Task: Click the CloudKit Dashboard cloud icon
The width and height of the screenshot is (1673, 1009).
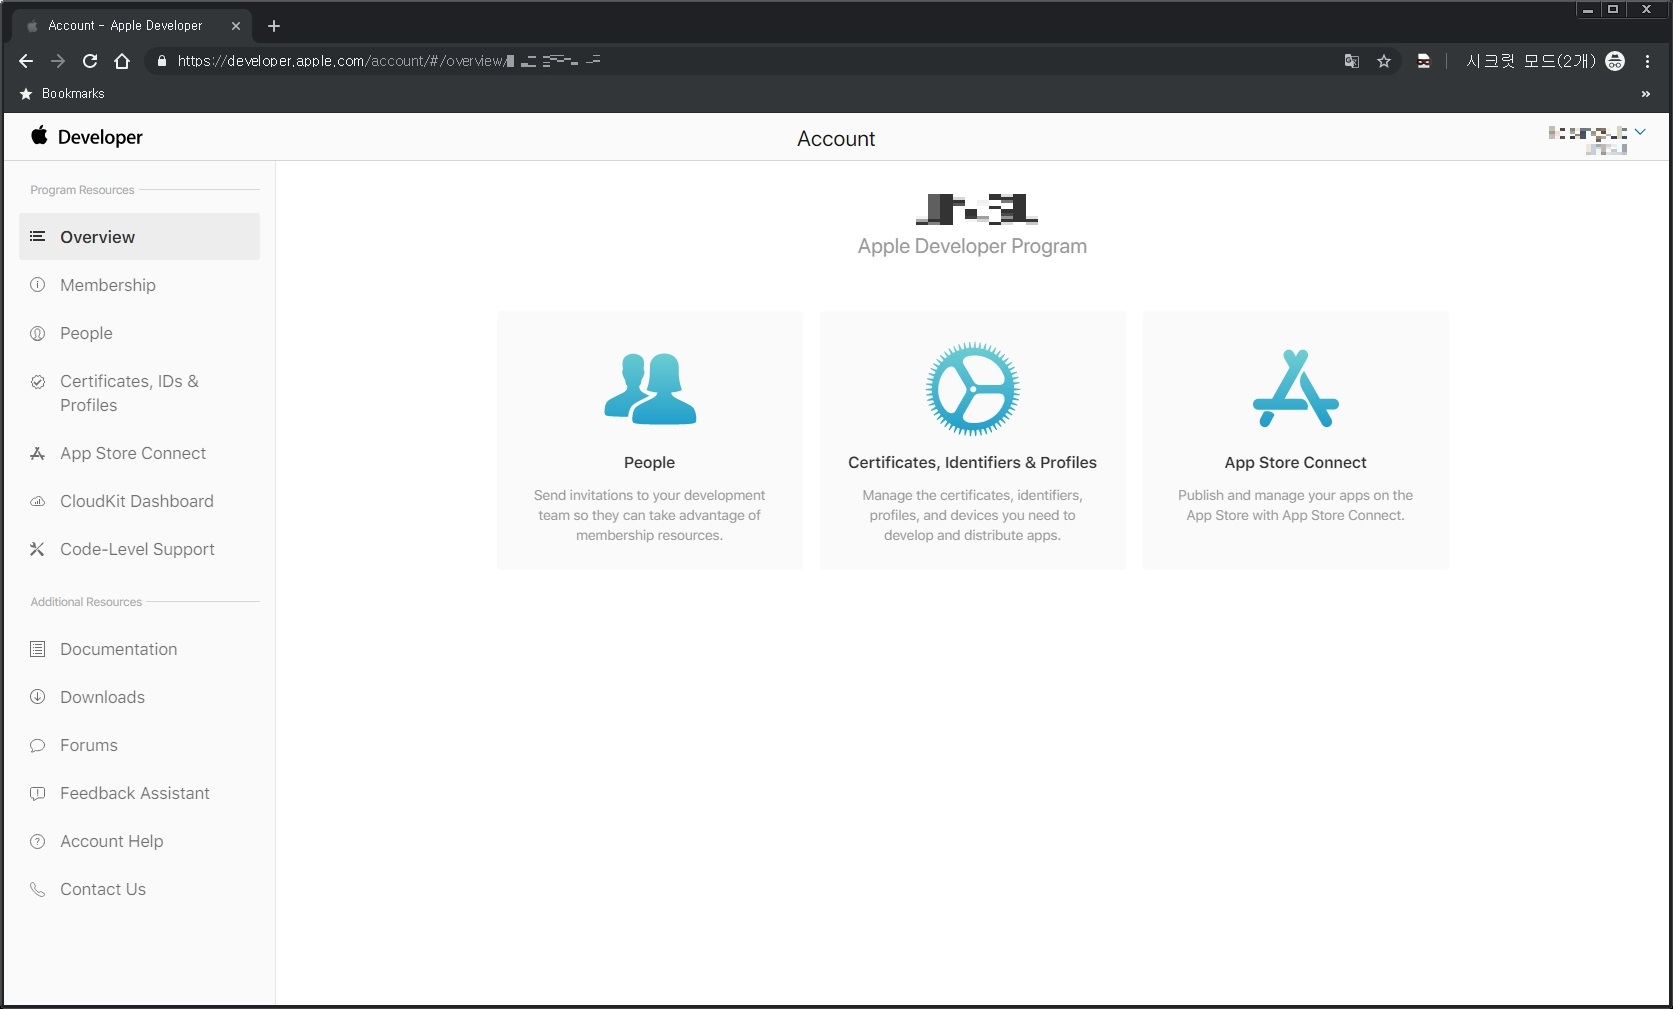Action: click(x=38, y=501)
